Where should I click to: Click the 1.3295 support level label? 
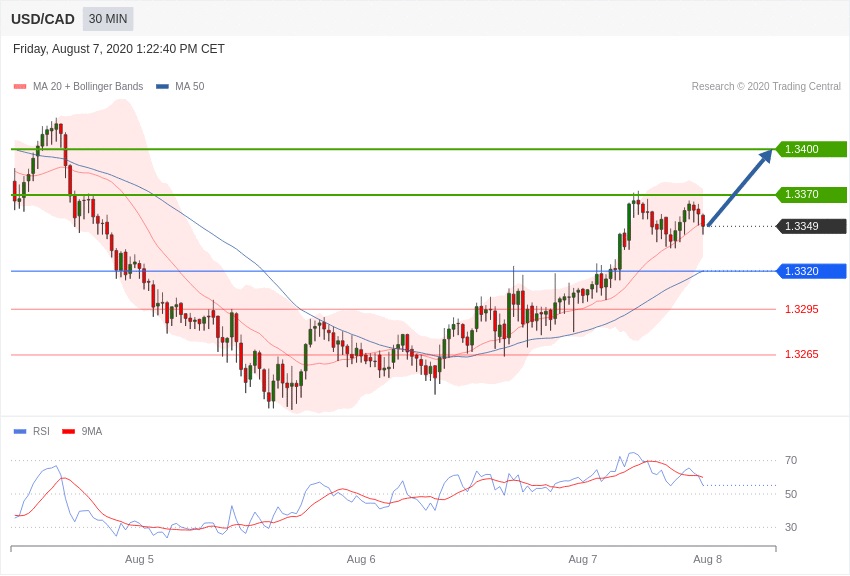(x=802, y=309)
